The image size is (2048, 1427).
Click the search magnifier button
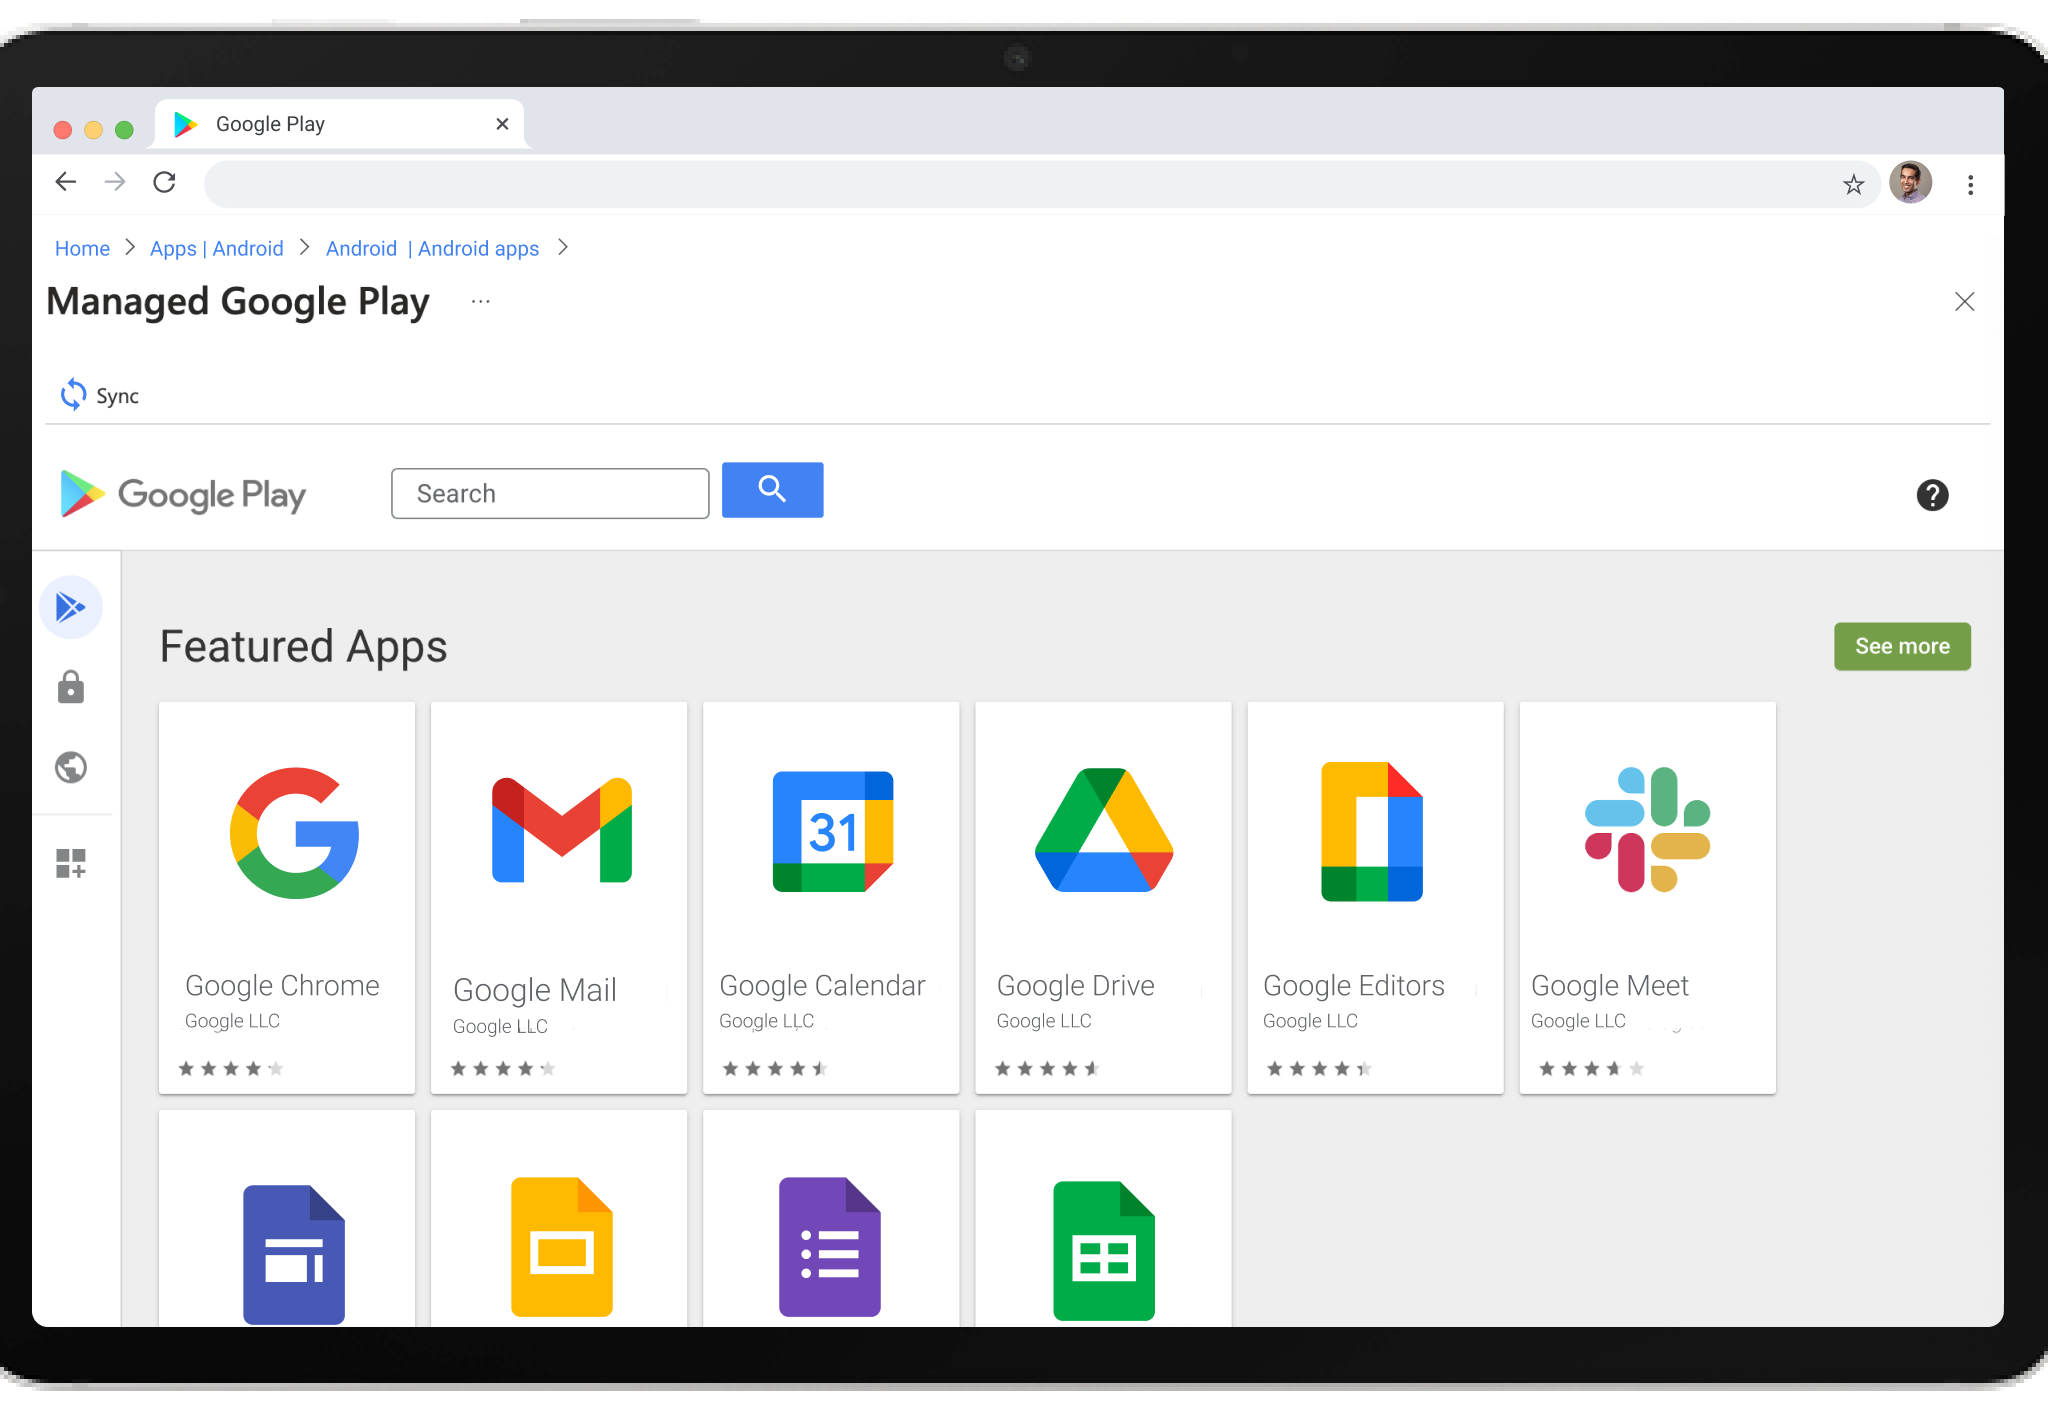772,493
